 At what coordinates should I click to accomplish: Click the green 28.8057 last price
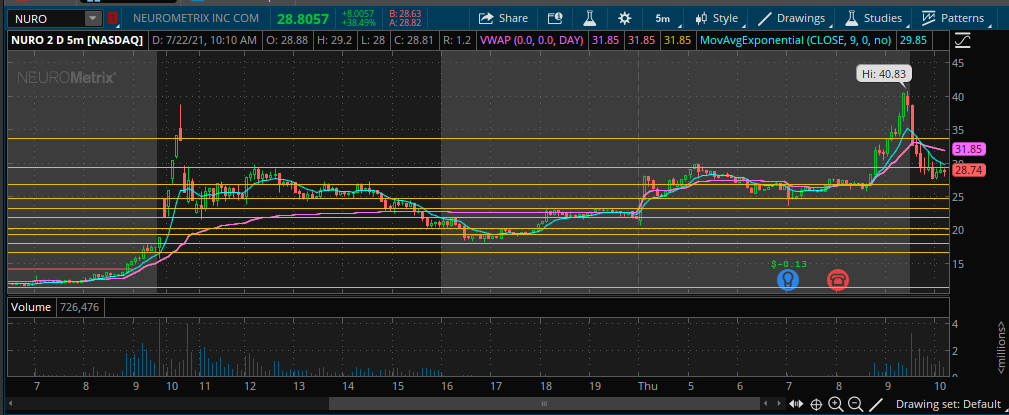pyautogui.click(x=303, y=19)
